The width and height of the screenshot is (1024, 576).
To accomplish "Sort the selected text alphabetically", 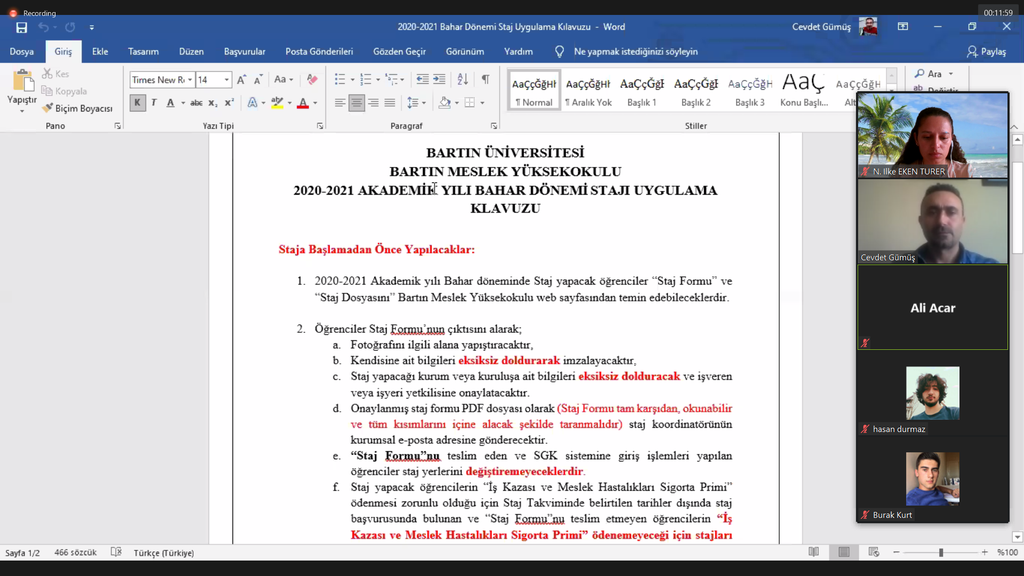I will coord(462,80).
